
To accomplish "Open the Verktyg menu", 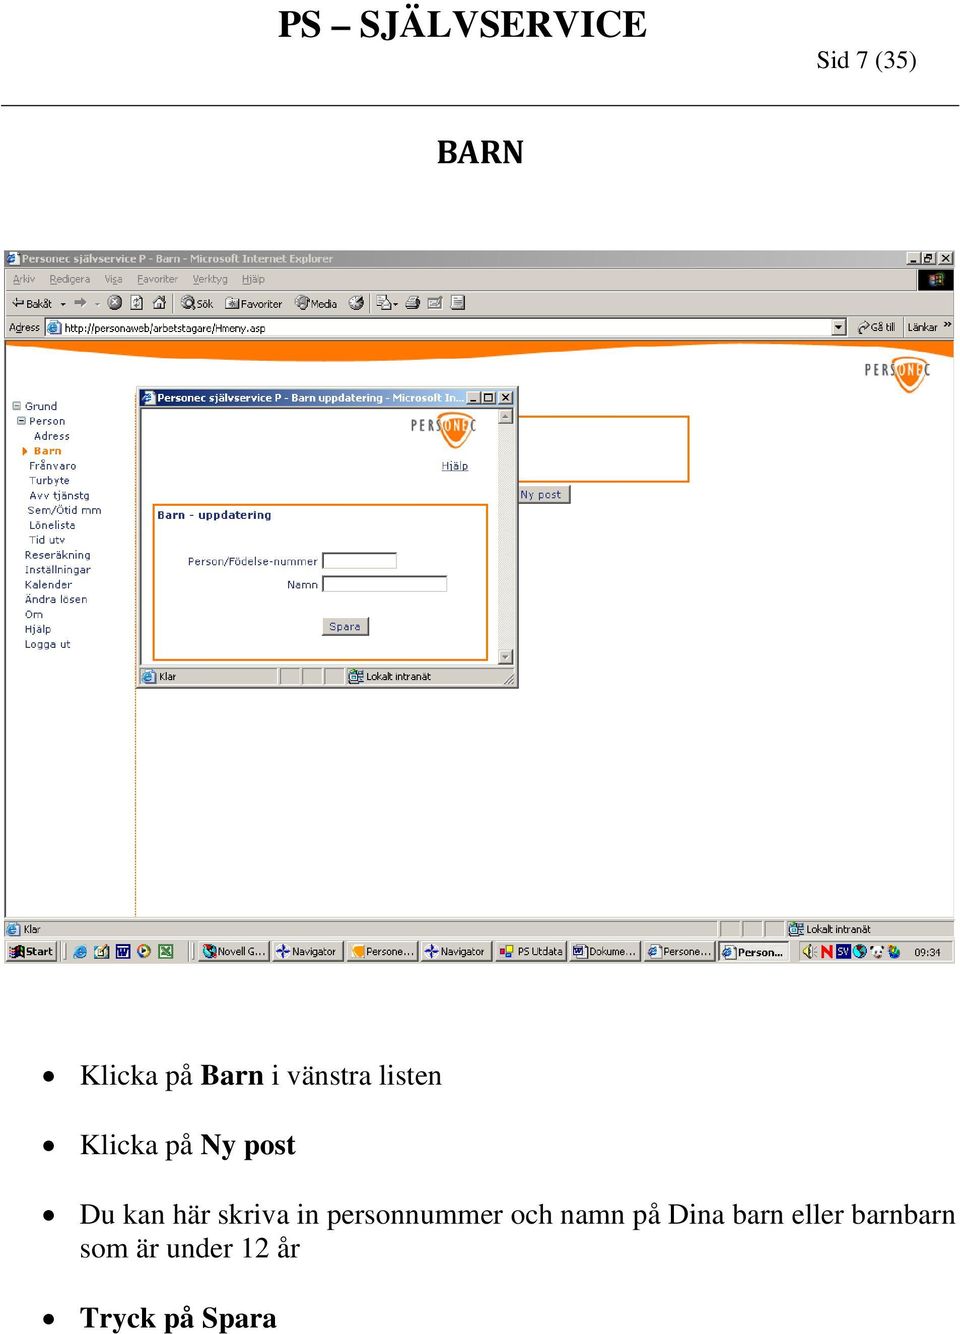I will (210, 279).
